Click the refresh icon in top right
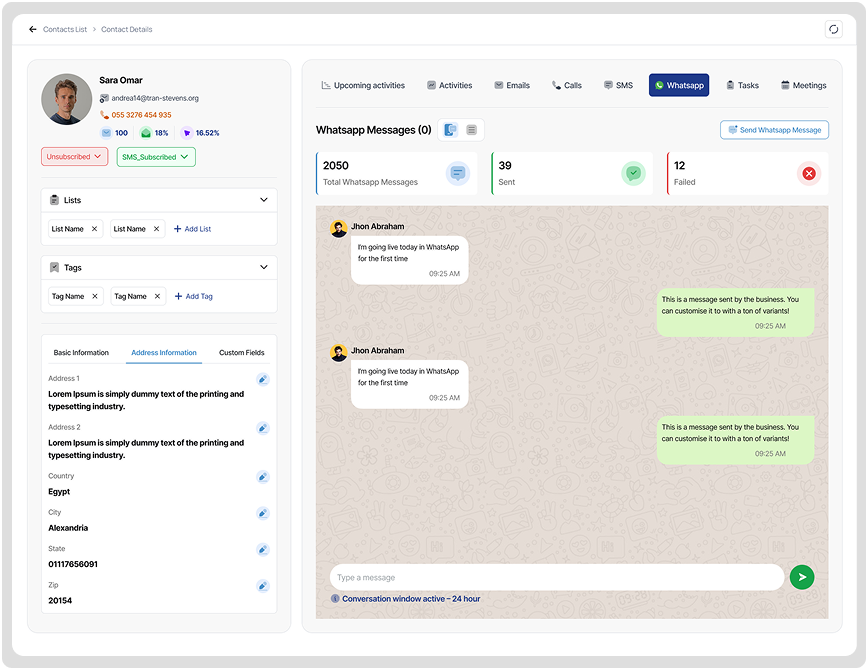The image size is (868, 670). tap(833, 30)
